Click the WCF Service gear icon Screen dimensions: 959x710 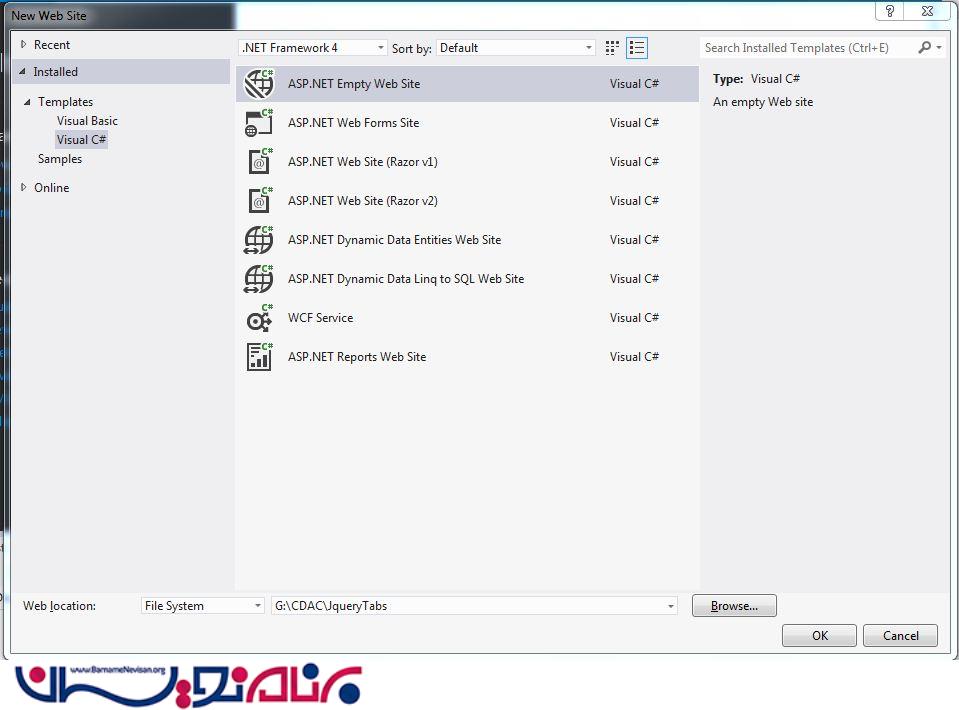pos(259,318)
